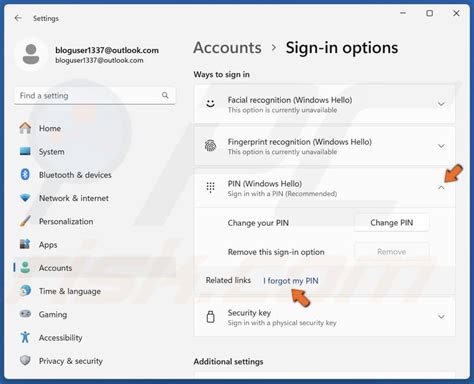The width and height of the screenshot is (474, 384).
Task: Click the Security key USB icon
Action: point(210,317)
